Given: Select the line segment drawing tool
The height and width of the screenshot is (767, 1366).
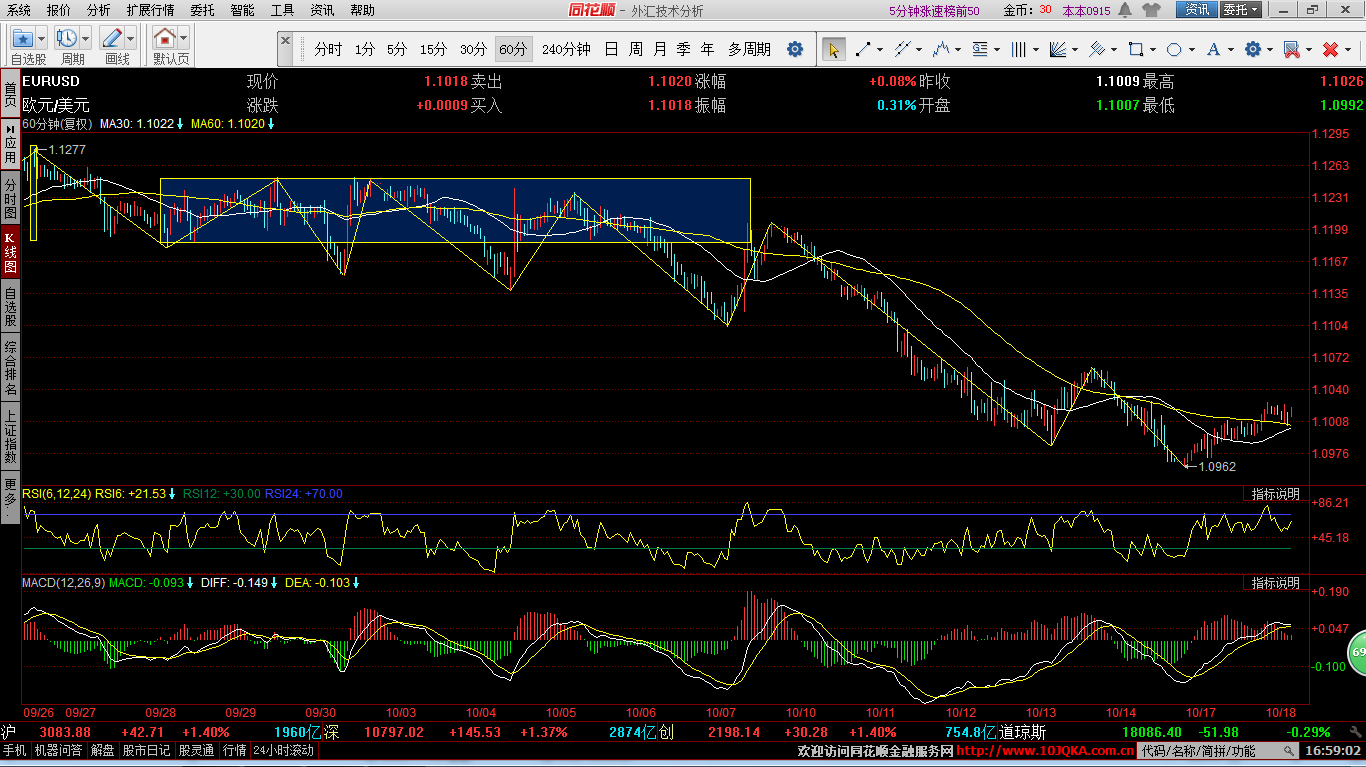Looking at the screenshot, I should coord(862,49).
